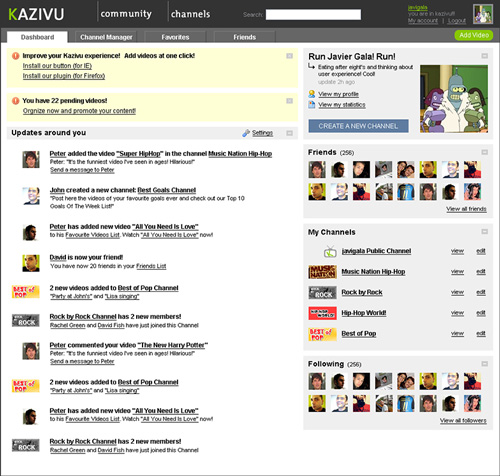
Task: Click Friends List link in David update
Action: 151,266
